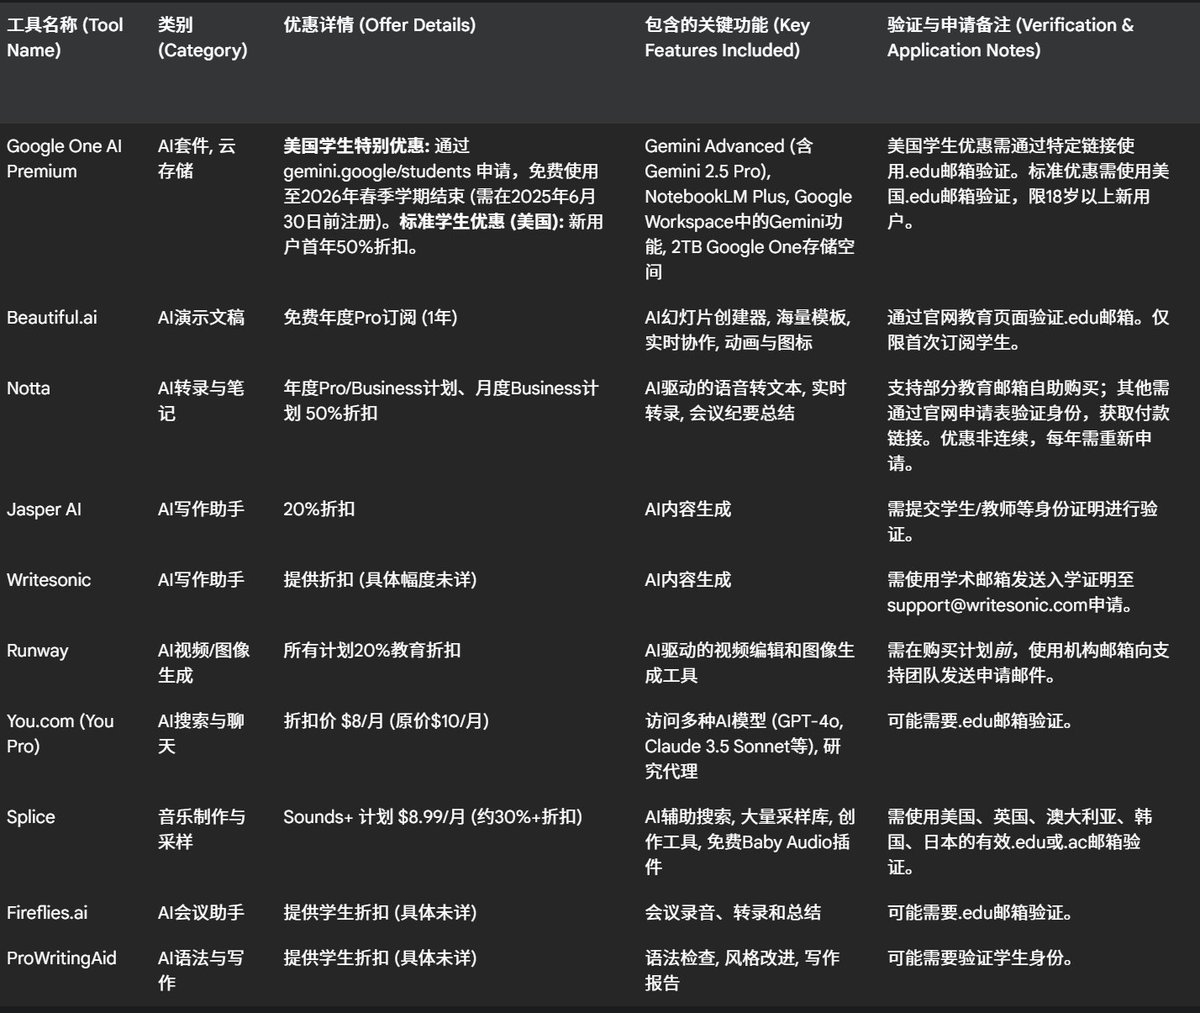Click the 'AI演示文稿' category cell
1200x1013 pixels.
(201, 318)
